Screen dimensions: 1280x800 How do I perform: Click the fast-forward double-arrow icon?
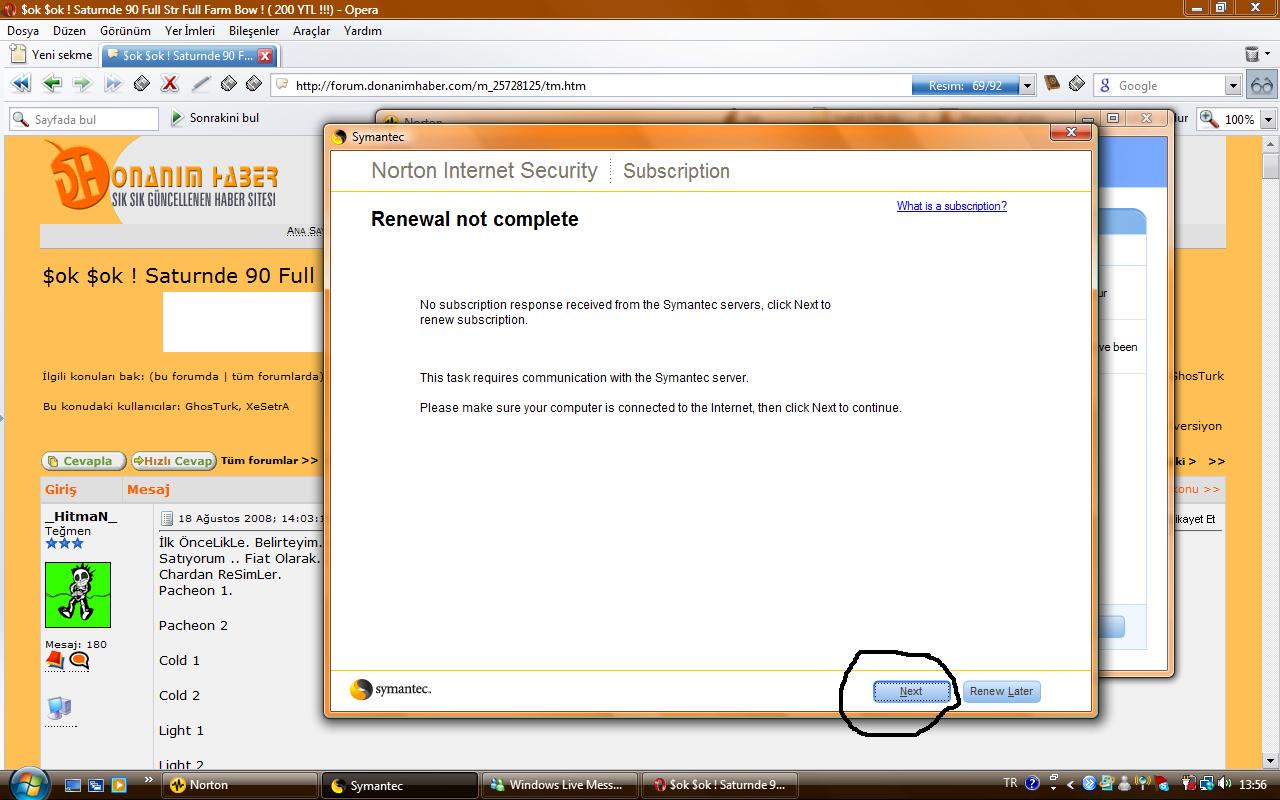click(113, 85)
